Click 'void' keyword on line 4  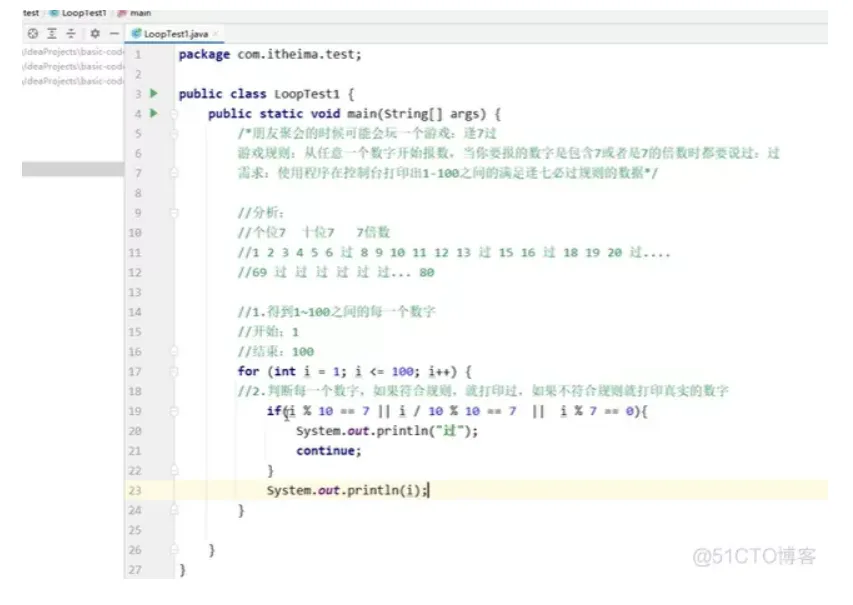pyautogui.click(x=325, y=114)
